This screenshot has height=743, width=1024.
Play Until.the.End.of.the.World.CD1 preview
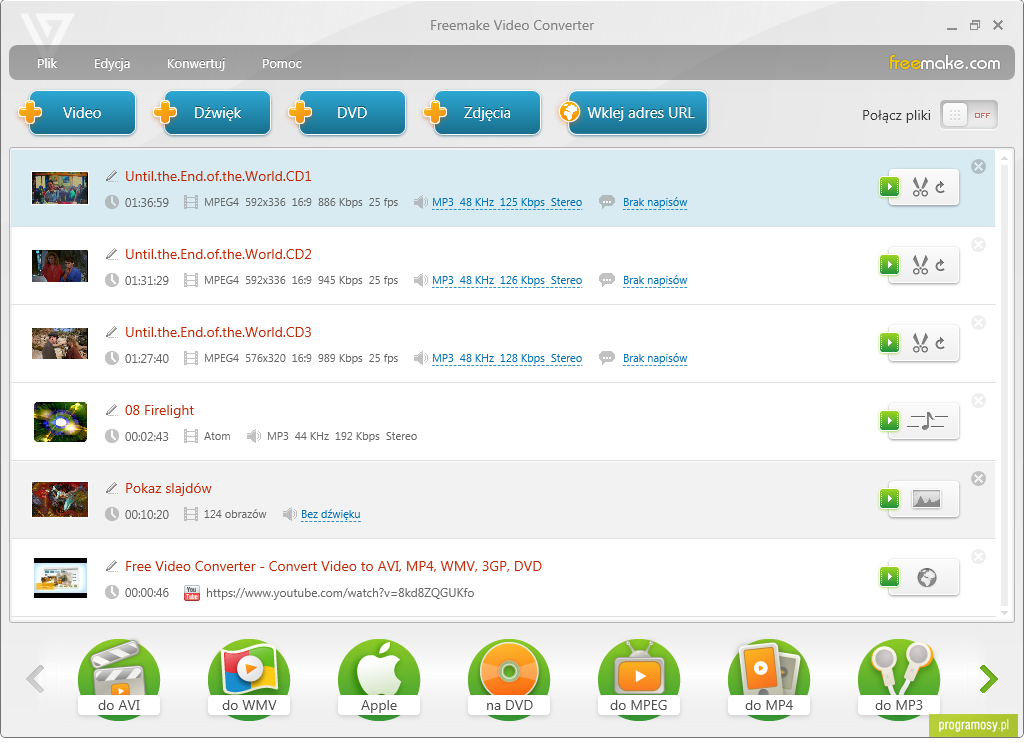click(889, 187)
